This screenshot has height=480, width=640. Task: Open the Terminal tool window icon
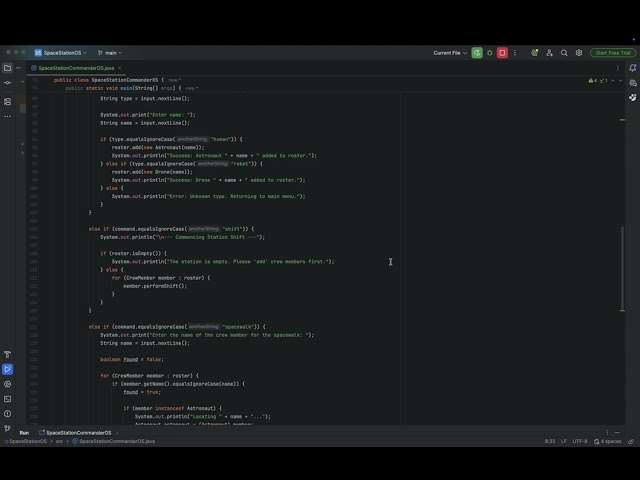click(7, 399)
